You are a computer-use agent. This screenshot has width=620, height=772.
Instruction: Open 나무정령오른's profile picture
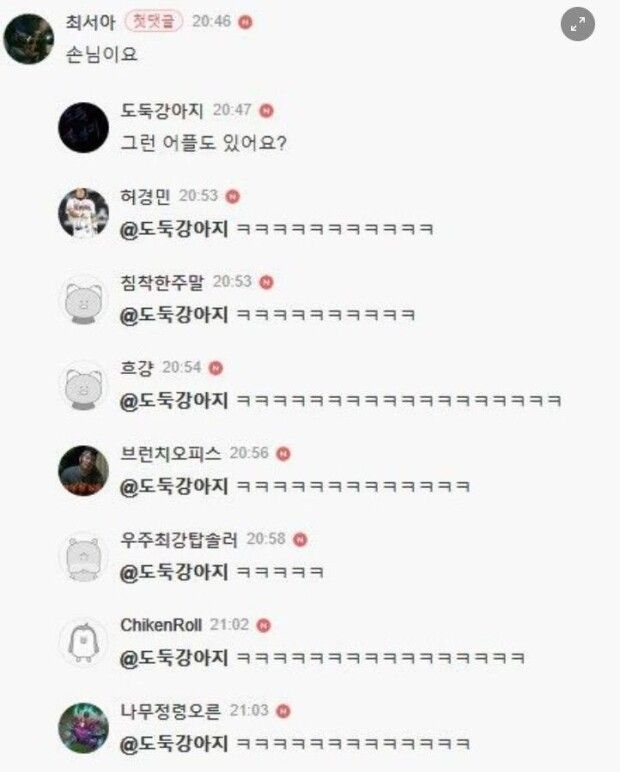tap(83, 728)
